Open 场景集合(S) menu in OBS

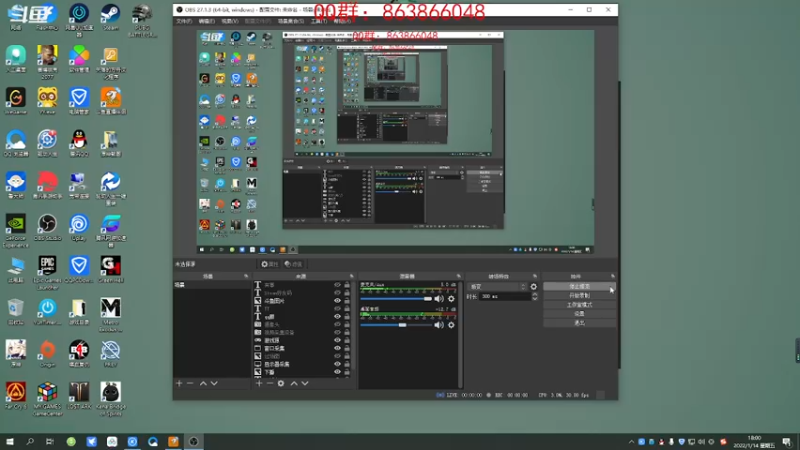click(291, 21)
